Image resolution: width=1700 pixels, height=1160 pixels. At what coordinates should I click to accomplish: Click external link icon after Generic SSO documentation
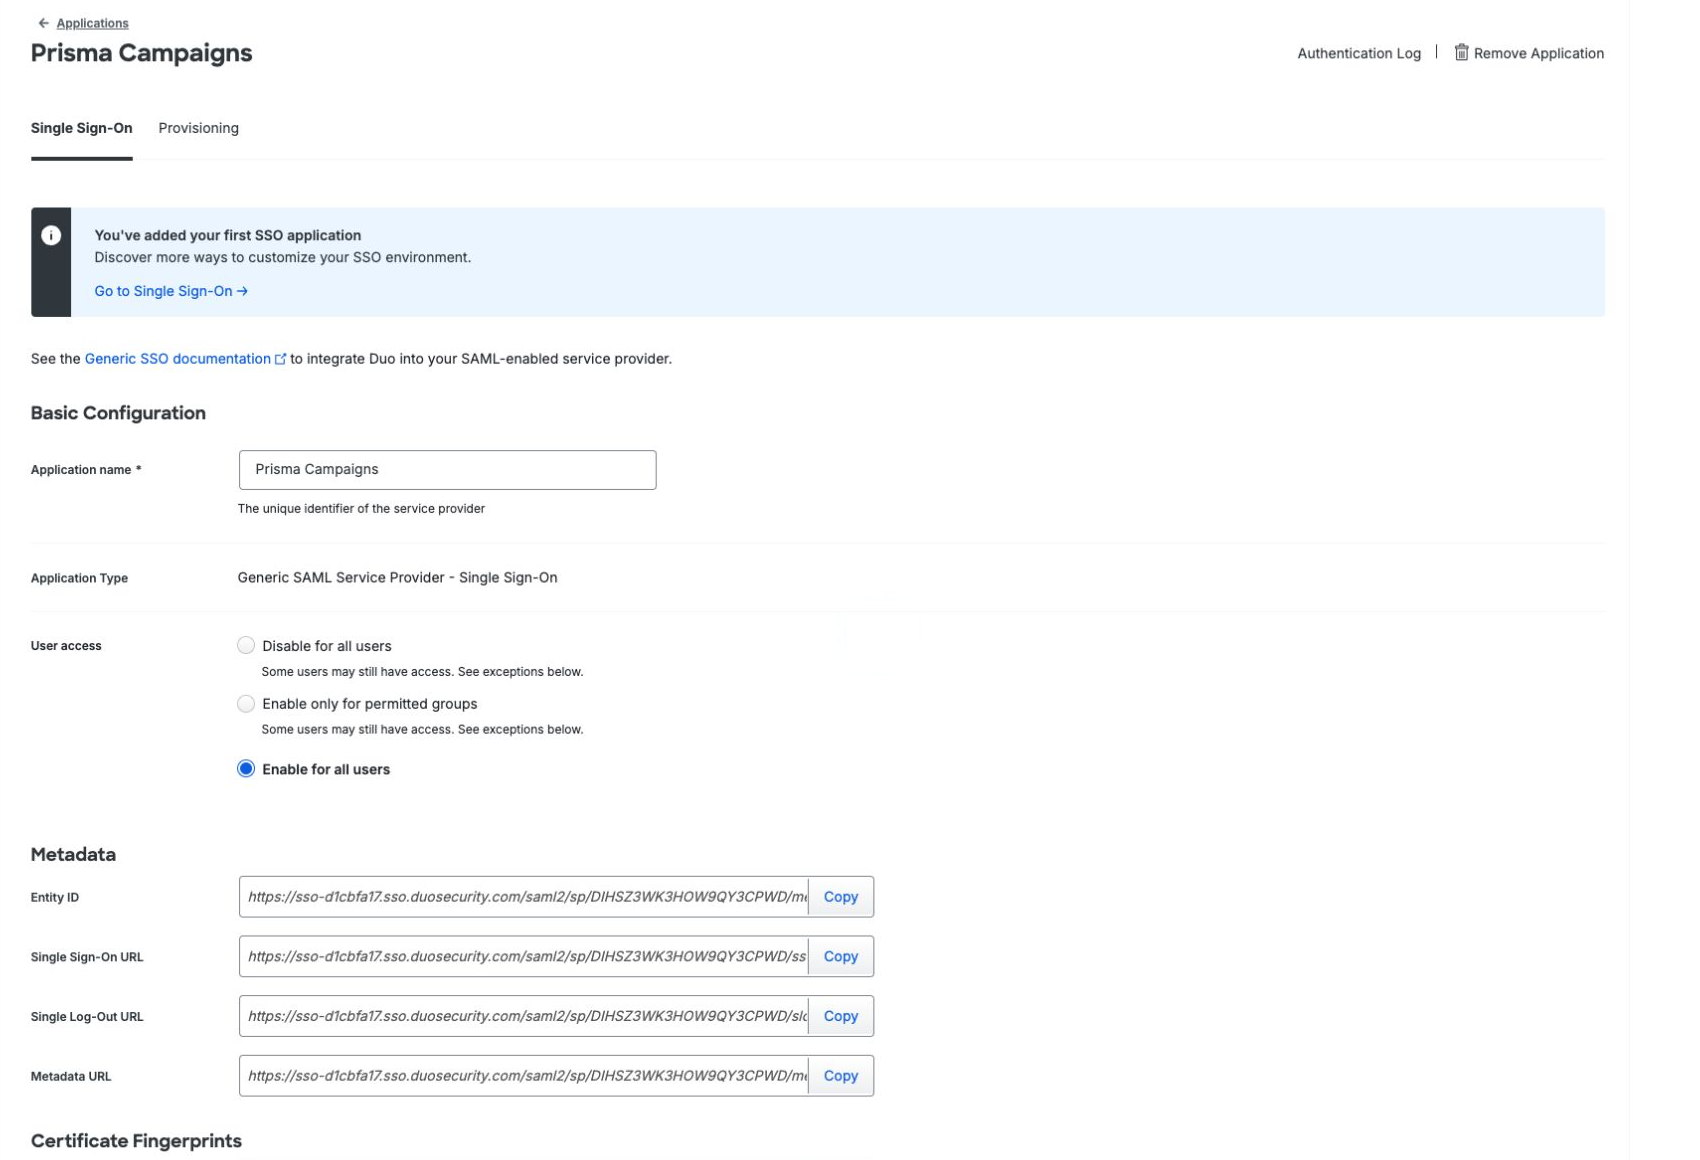[280, 359]
